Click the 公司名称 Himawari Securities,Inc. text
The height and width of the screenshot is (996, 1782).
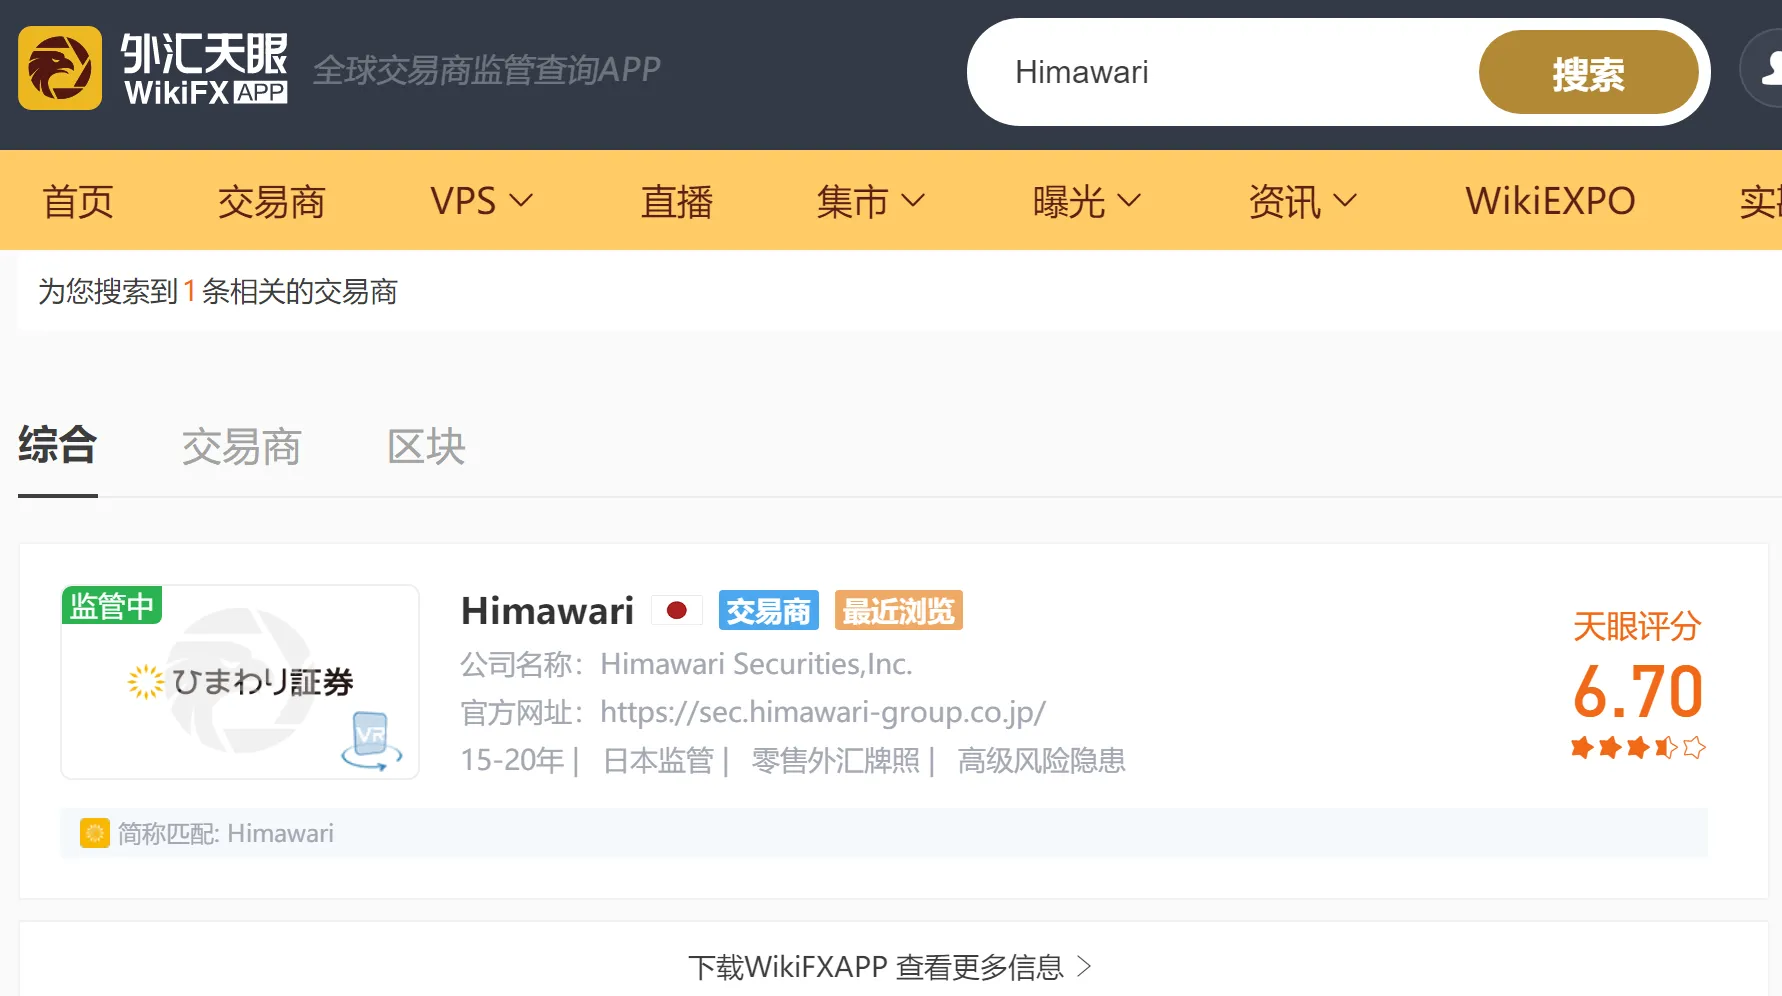pyautogui.click(x=686, y=664)
